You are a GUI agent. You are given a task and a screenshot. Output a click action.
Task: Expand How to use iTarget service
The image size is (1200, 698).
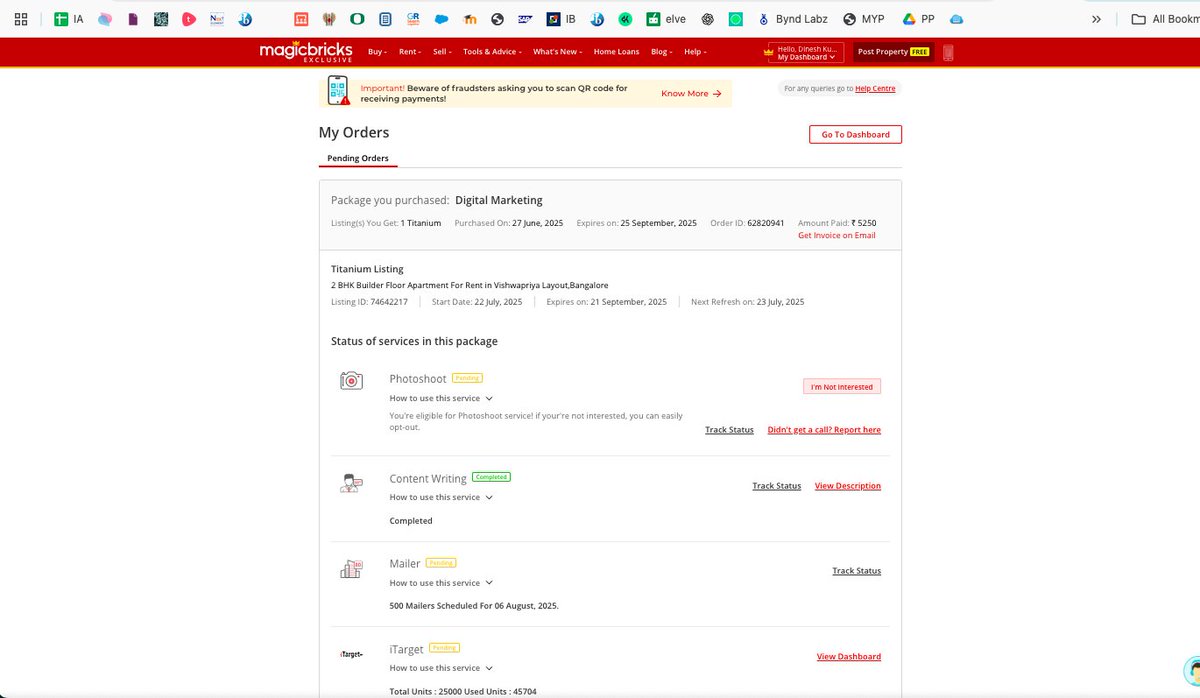click(x=441, y=668)
